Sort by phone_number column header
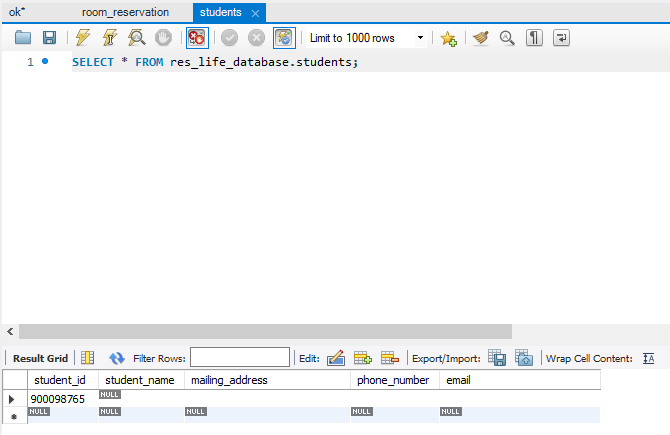This screenshot has width=670, height=435. (x=393, y=380)
